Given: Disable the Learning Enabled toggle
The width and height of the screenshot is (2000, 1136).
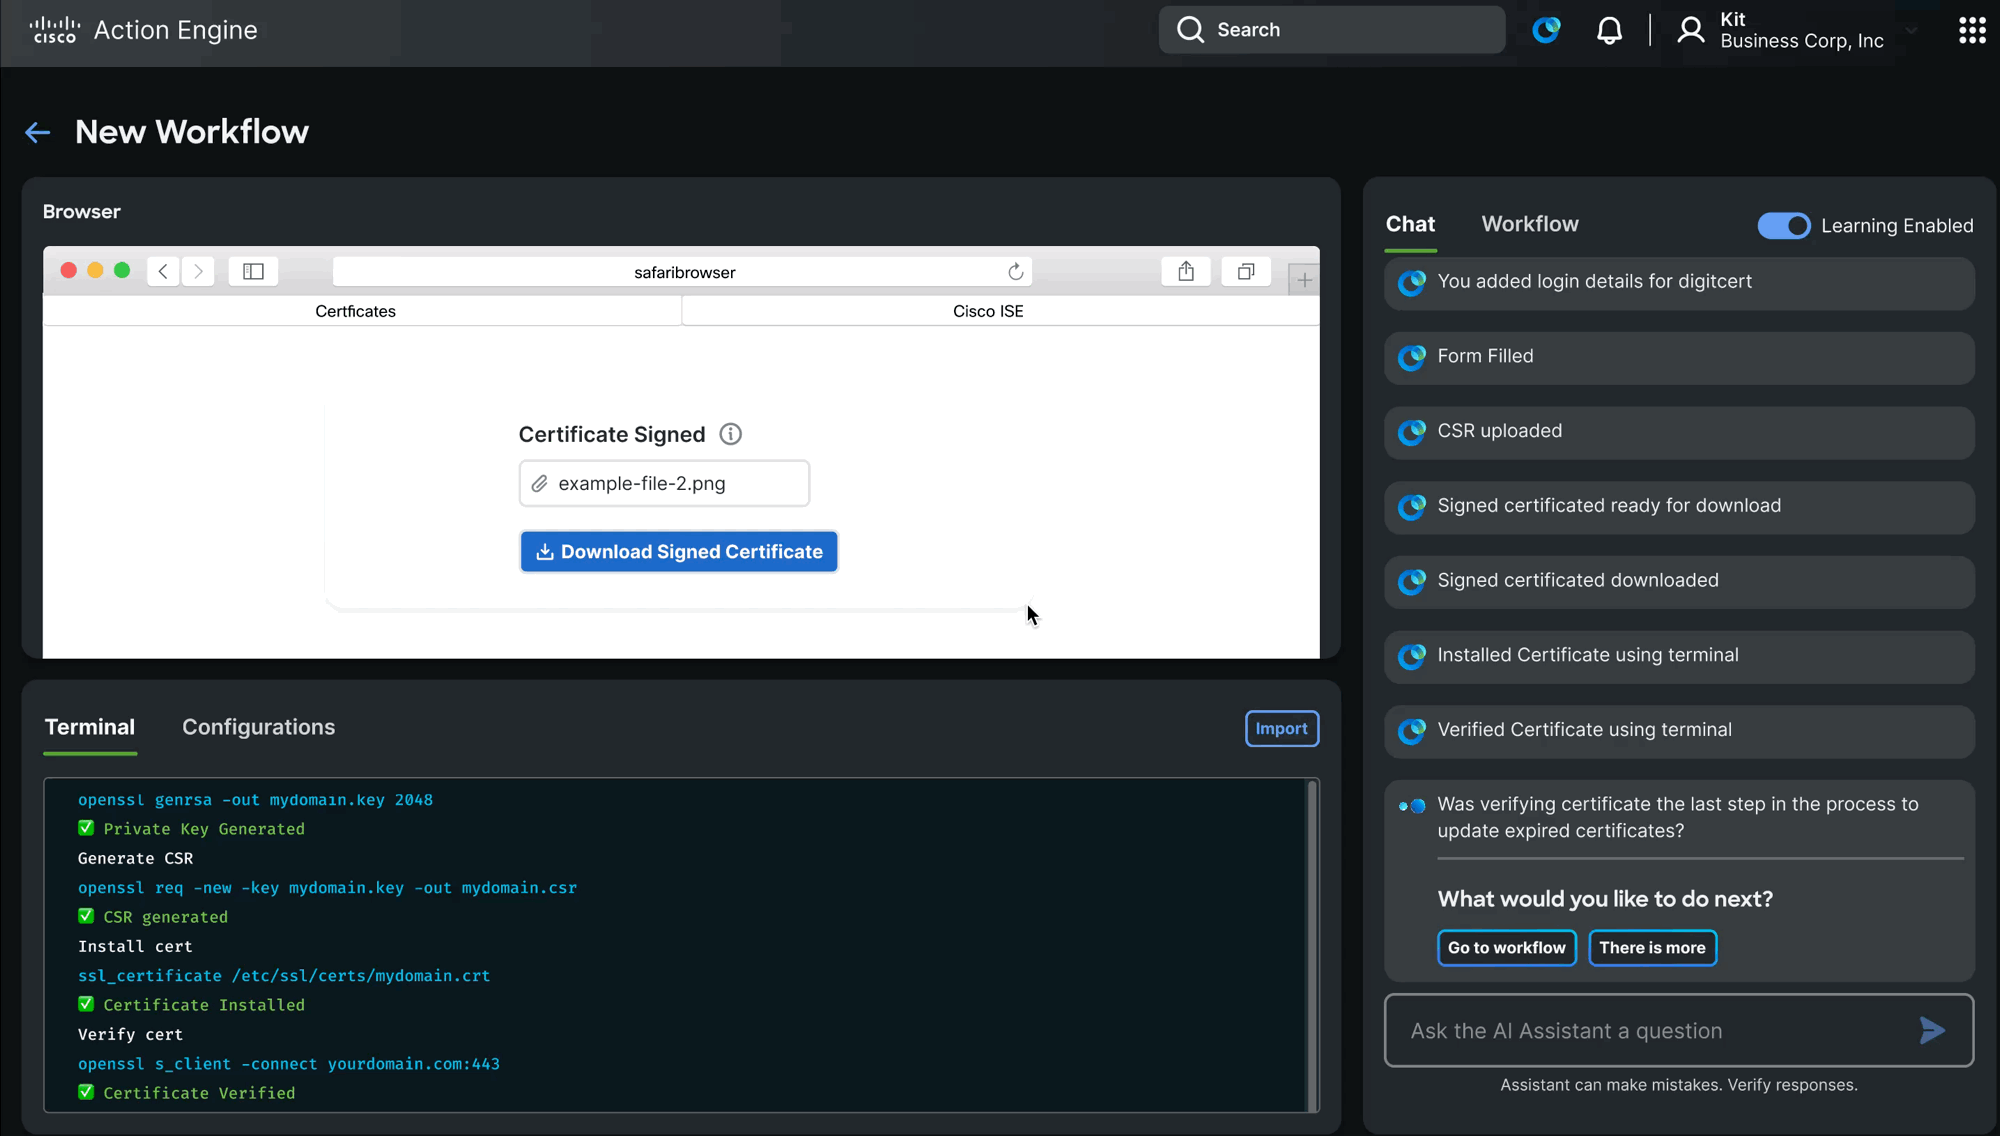Looking at the screenshot, I should point(1784,226).
